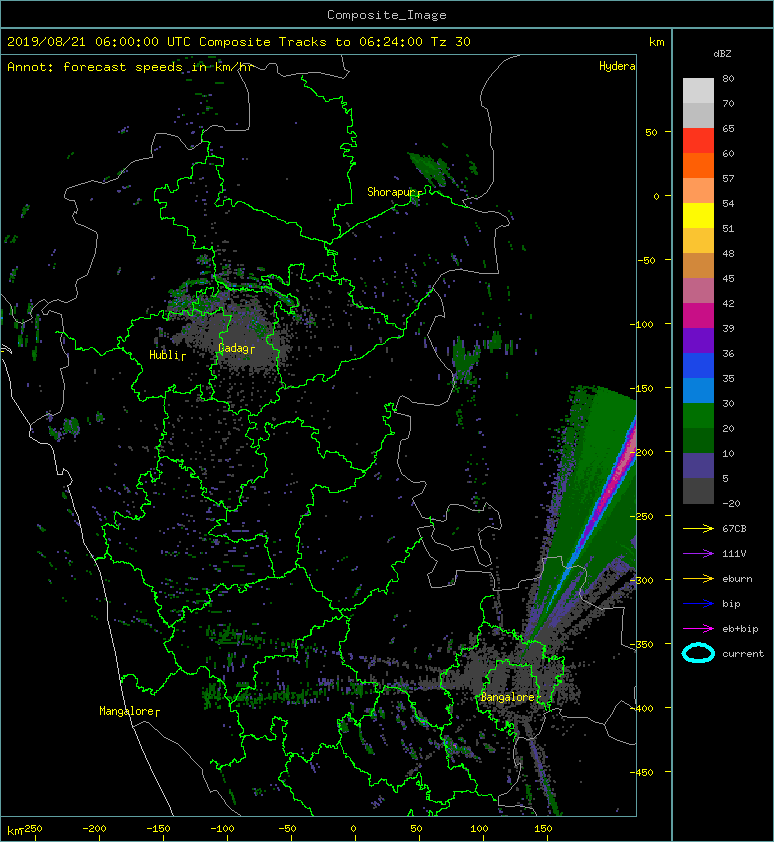
Task: Click the 'Hydera' label at top right of the map
Action: coord(617,66)
